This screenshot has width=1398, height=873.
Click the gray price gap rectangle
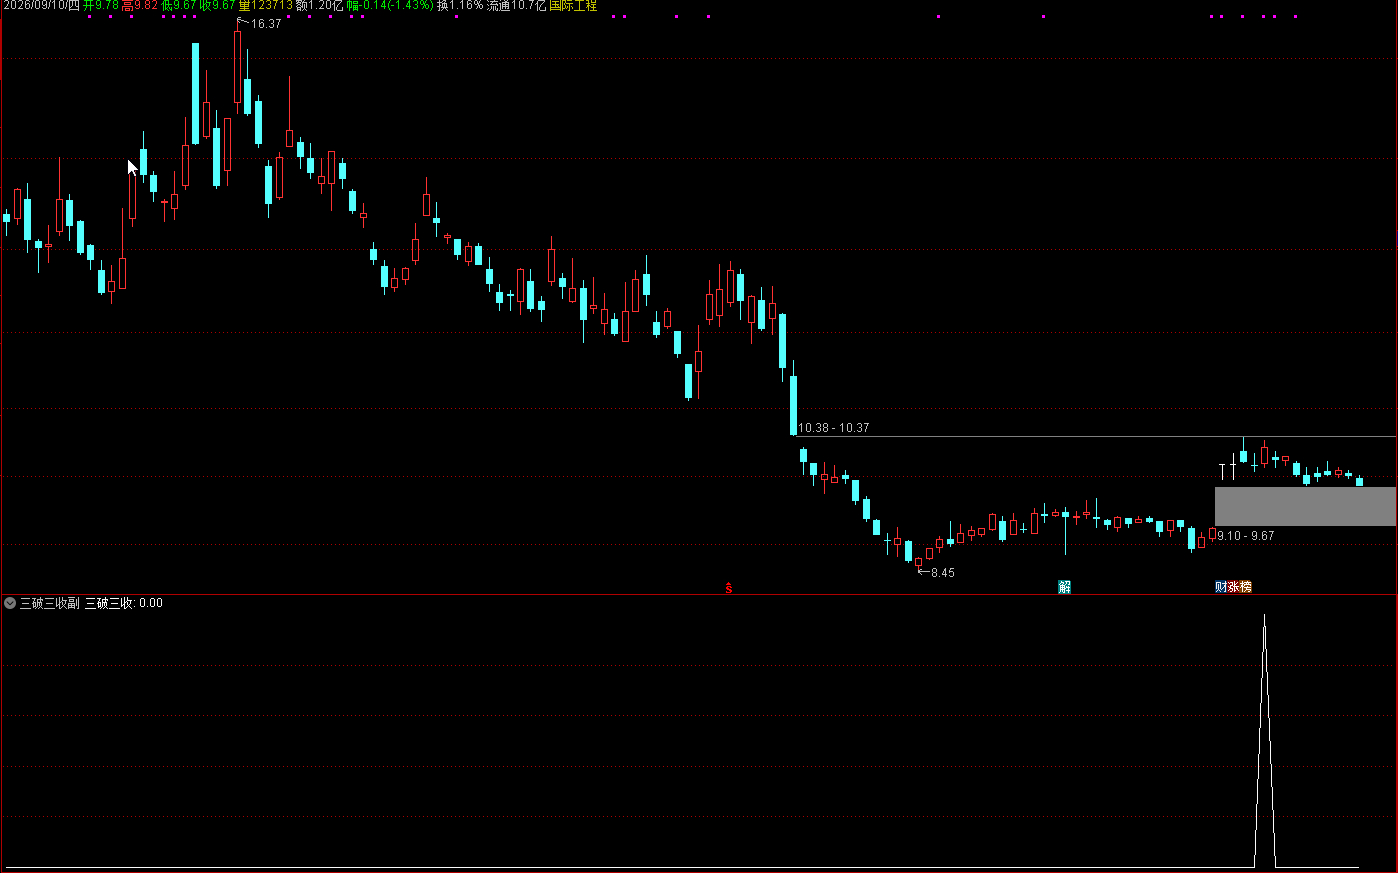click(x=1305, y=506)
